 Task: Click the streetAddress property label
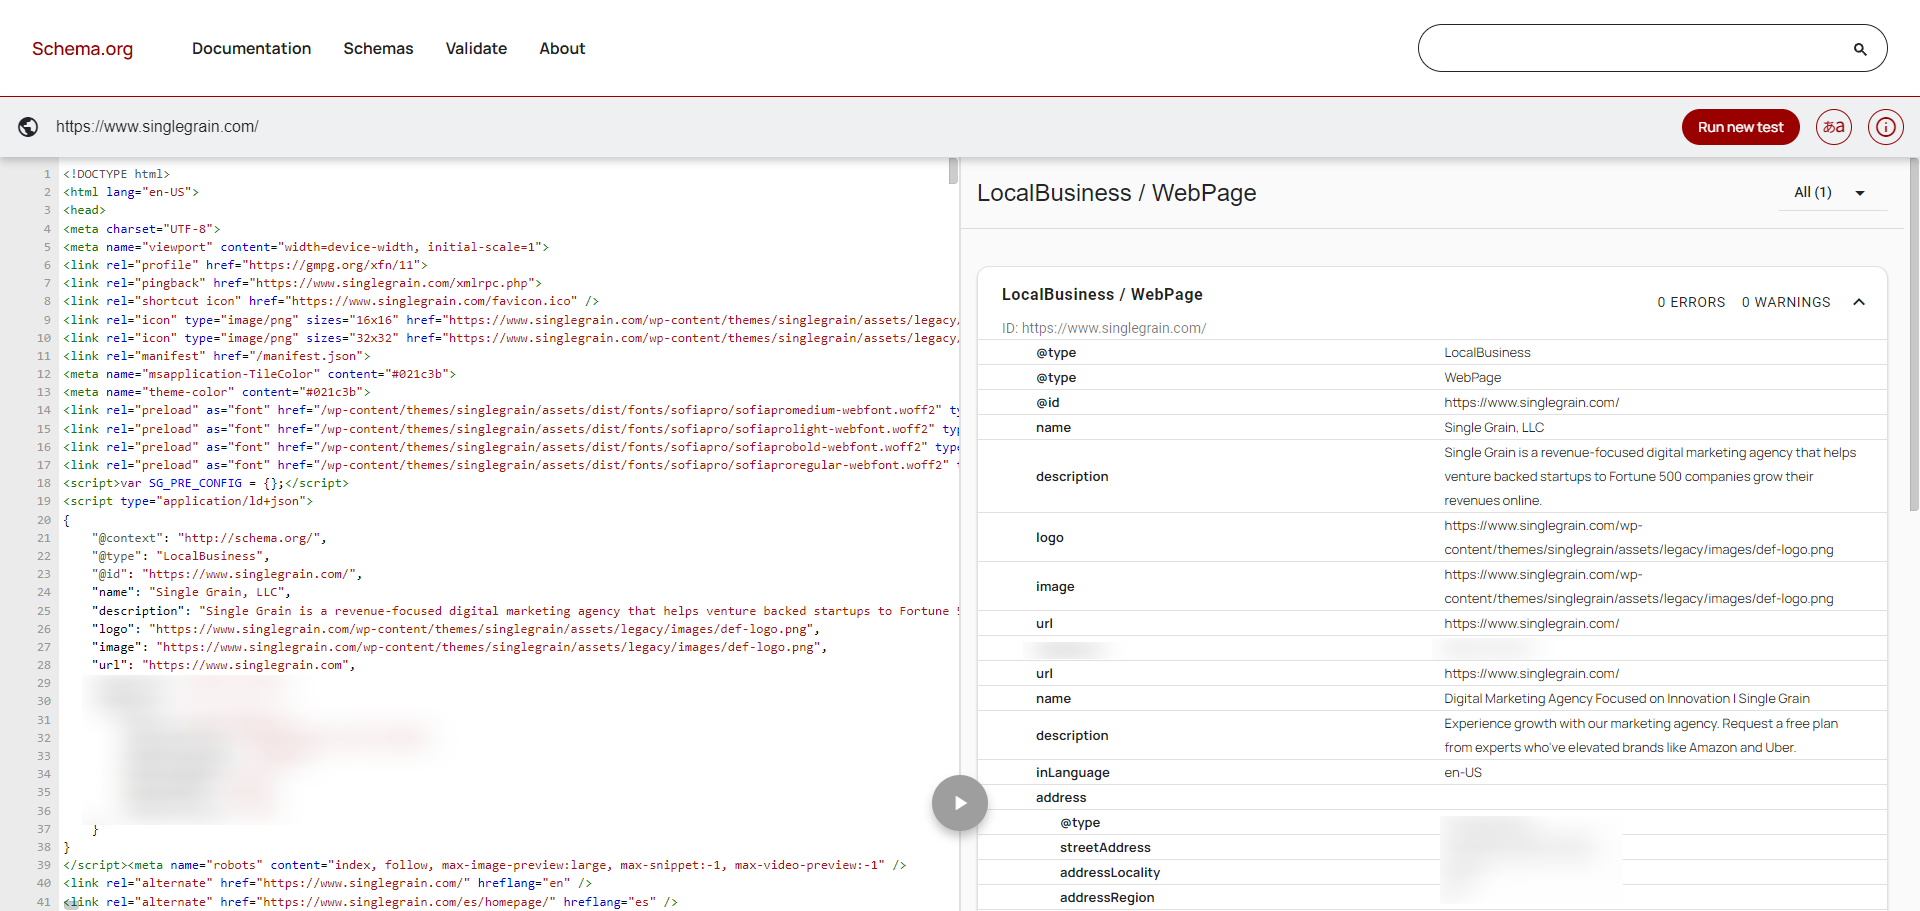click(x=1105, y=848)
